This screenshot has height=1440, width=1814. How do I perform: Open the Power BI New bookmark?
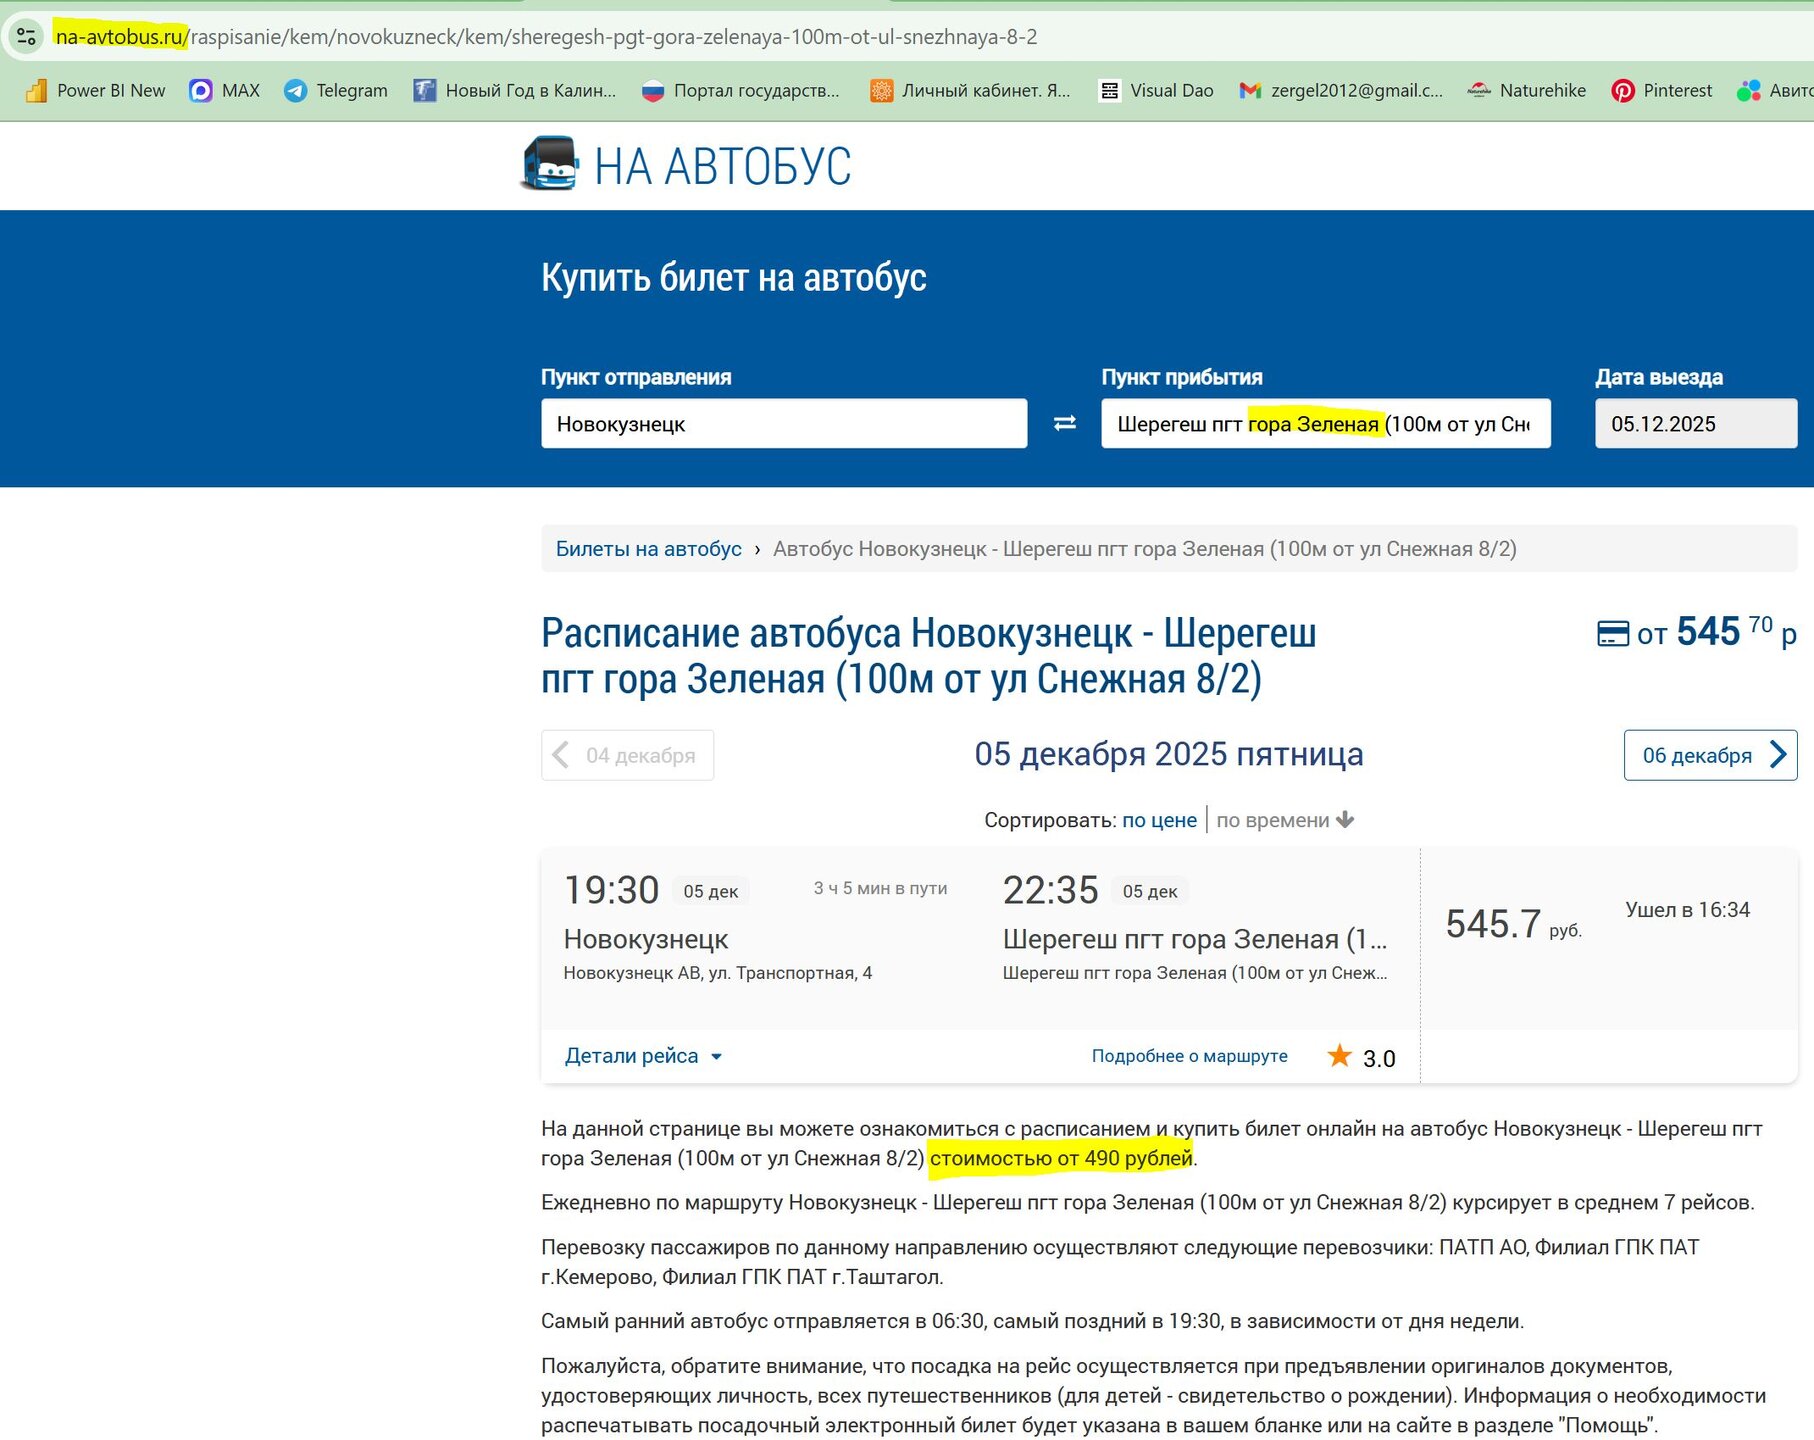96,91
